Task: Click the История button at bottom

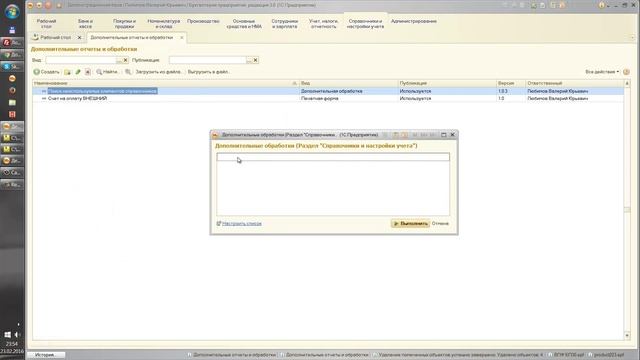Action: [46, 355]
